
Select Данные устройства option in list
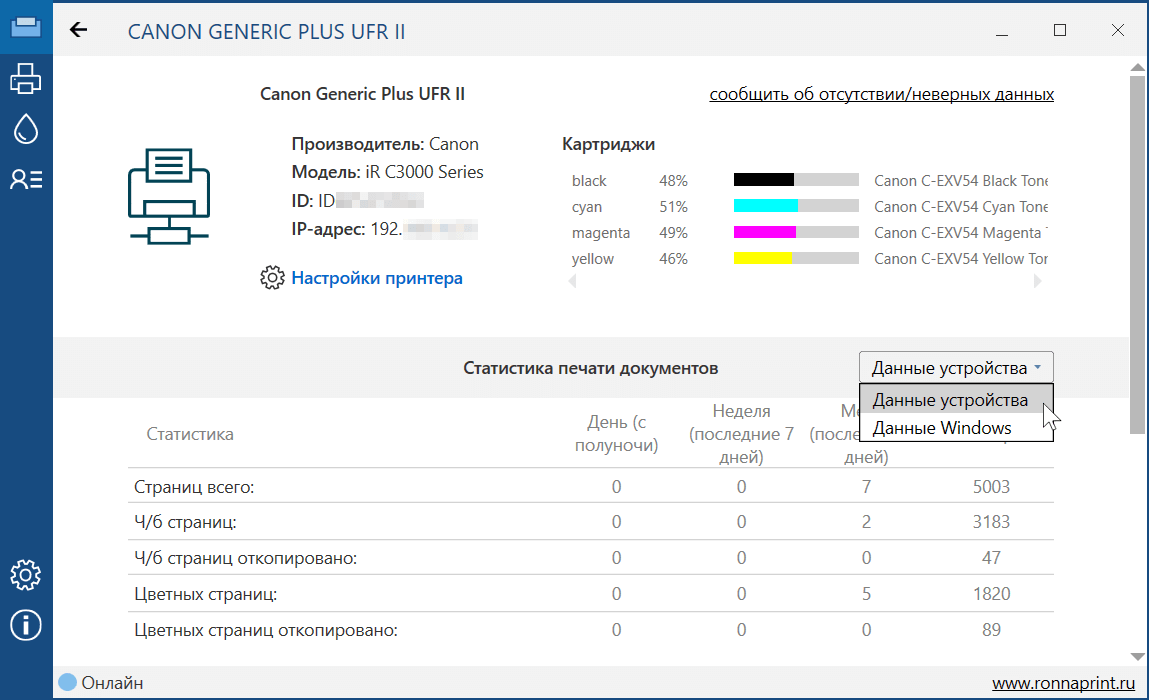coord(956,400)
